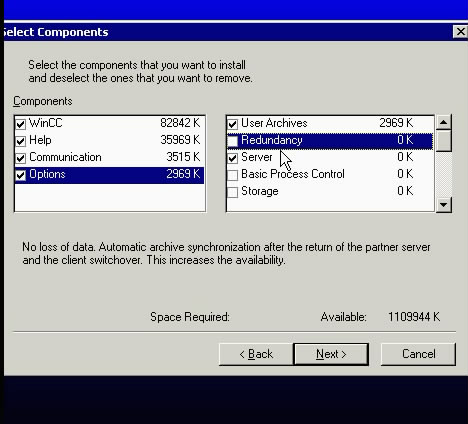Click the 82842 K size value
This screenshot has width=468, height=424.
click(x=180, y=123)
